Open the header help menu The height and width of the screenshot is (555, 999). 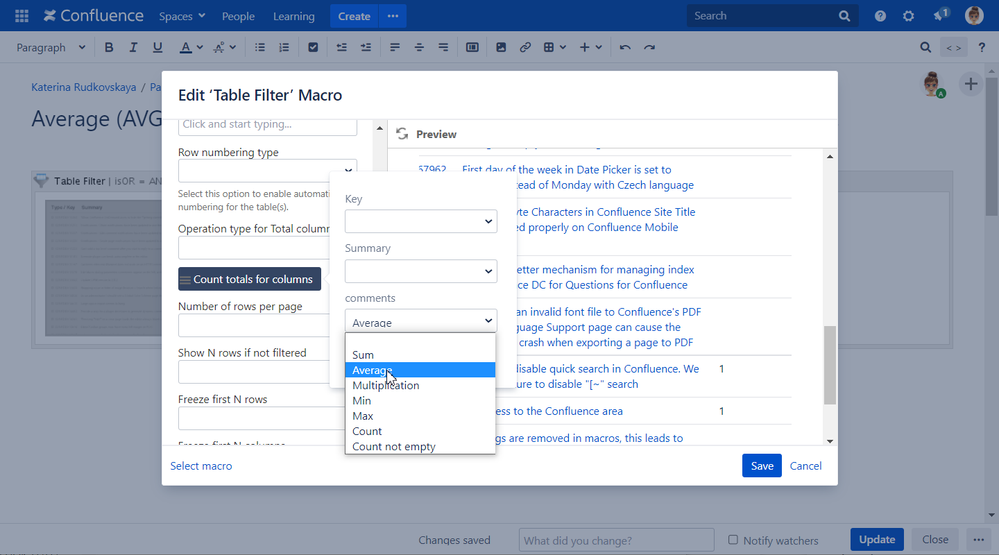pos(880,16)
